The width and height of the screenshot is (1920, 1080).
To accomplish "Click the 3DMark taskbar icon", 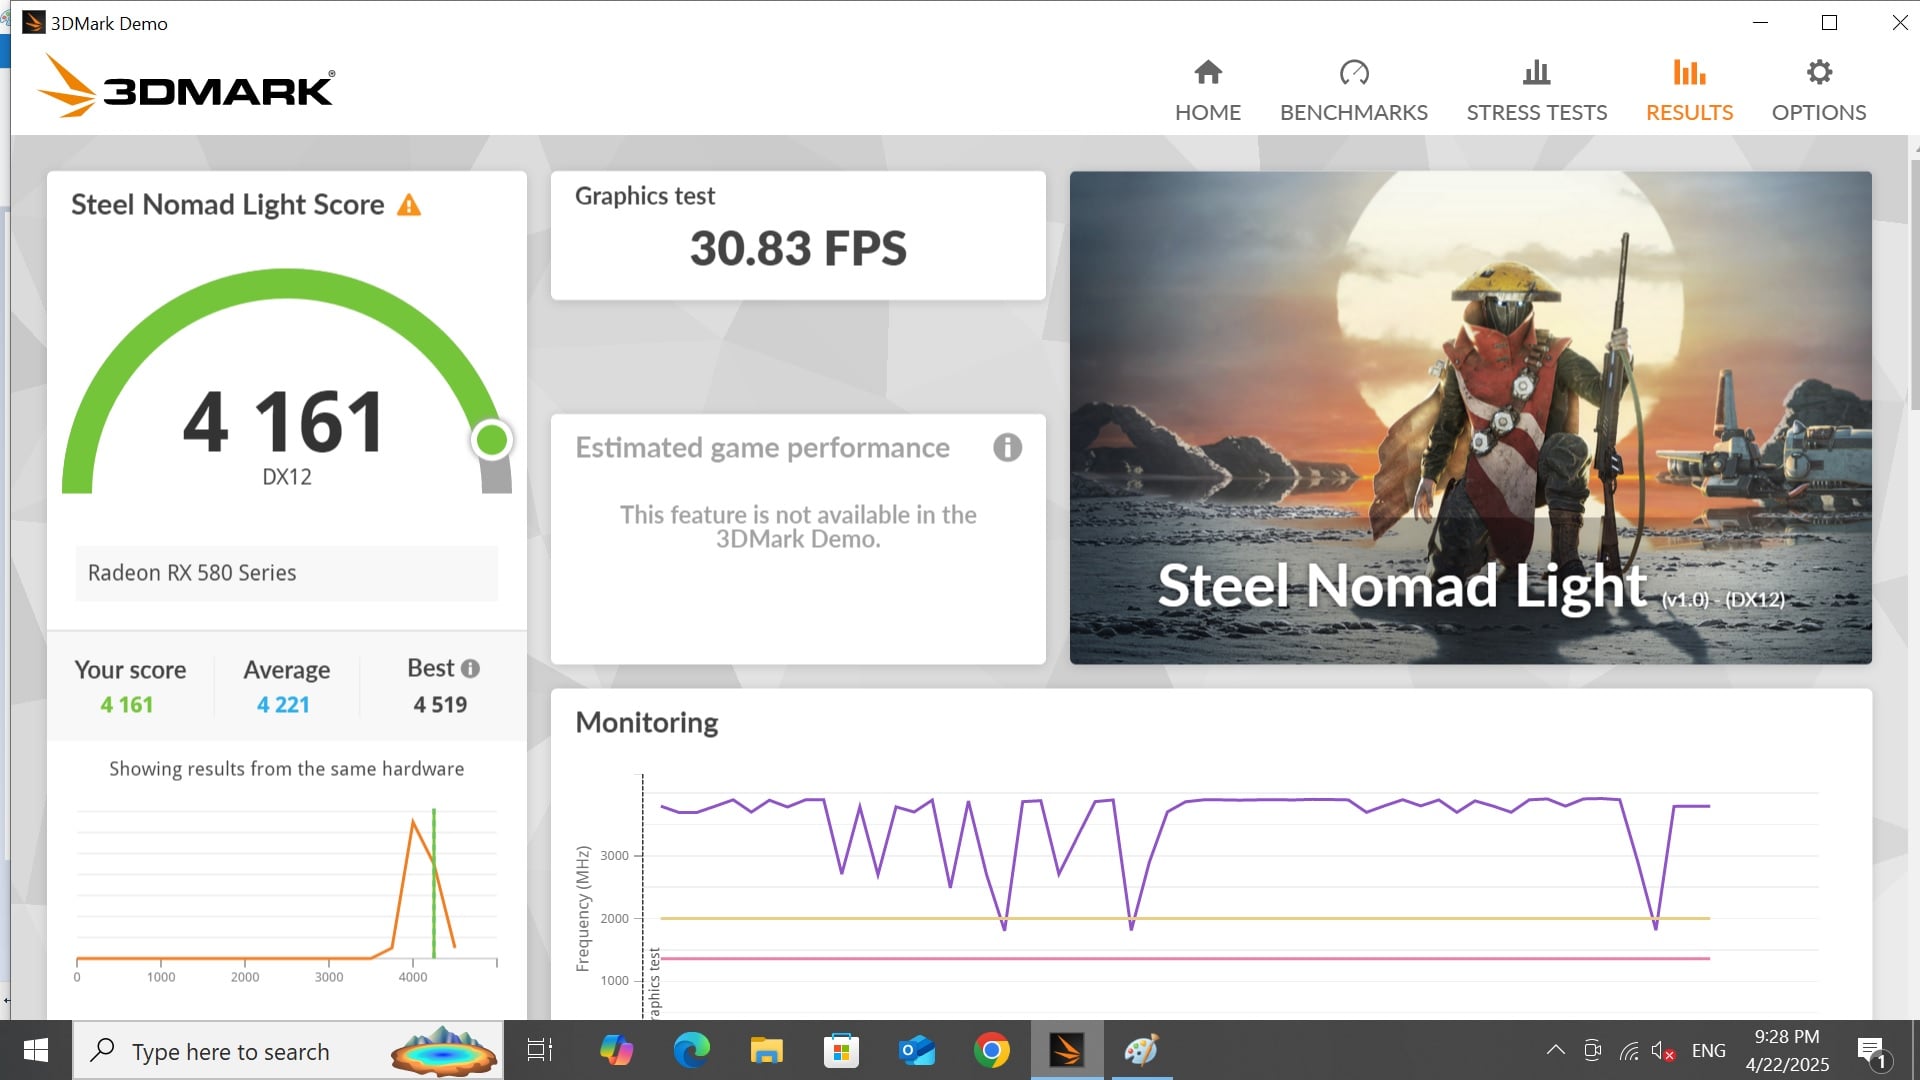I will (x=1066, y=1050).
